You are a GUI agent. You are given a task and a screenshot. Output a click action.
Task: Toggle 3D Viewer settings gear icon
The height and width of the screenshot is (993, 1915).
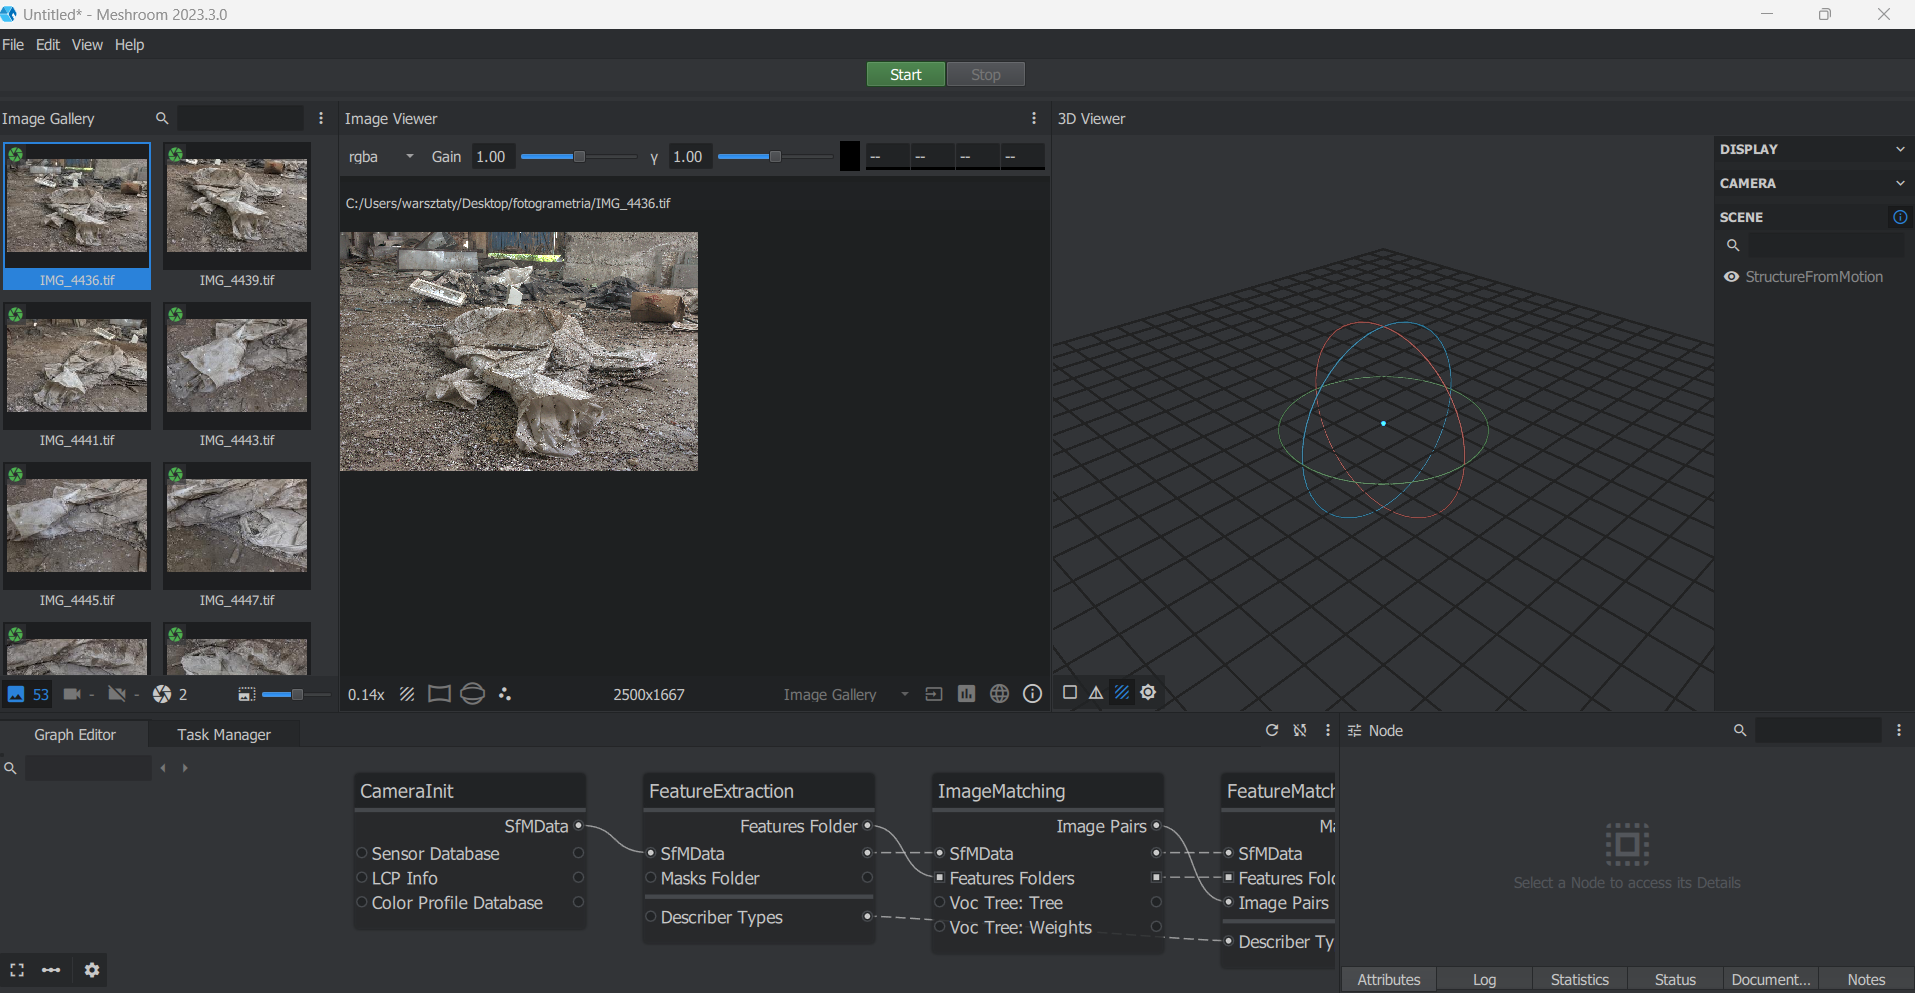(x=1148, y=692)
